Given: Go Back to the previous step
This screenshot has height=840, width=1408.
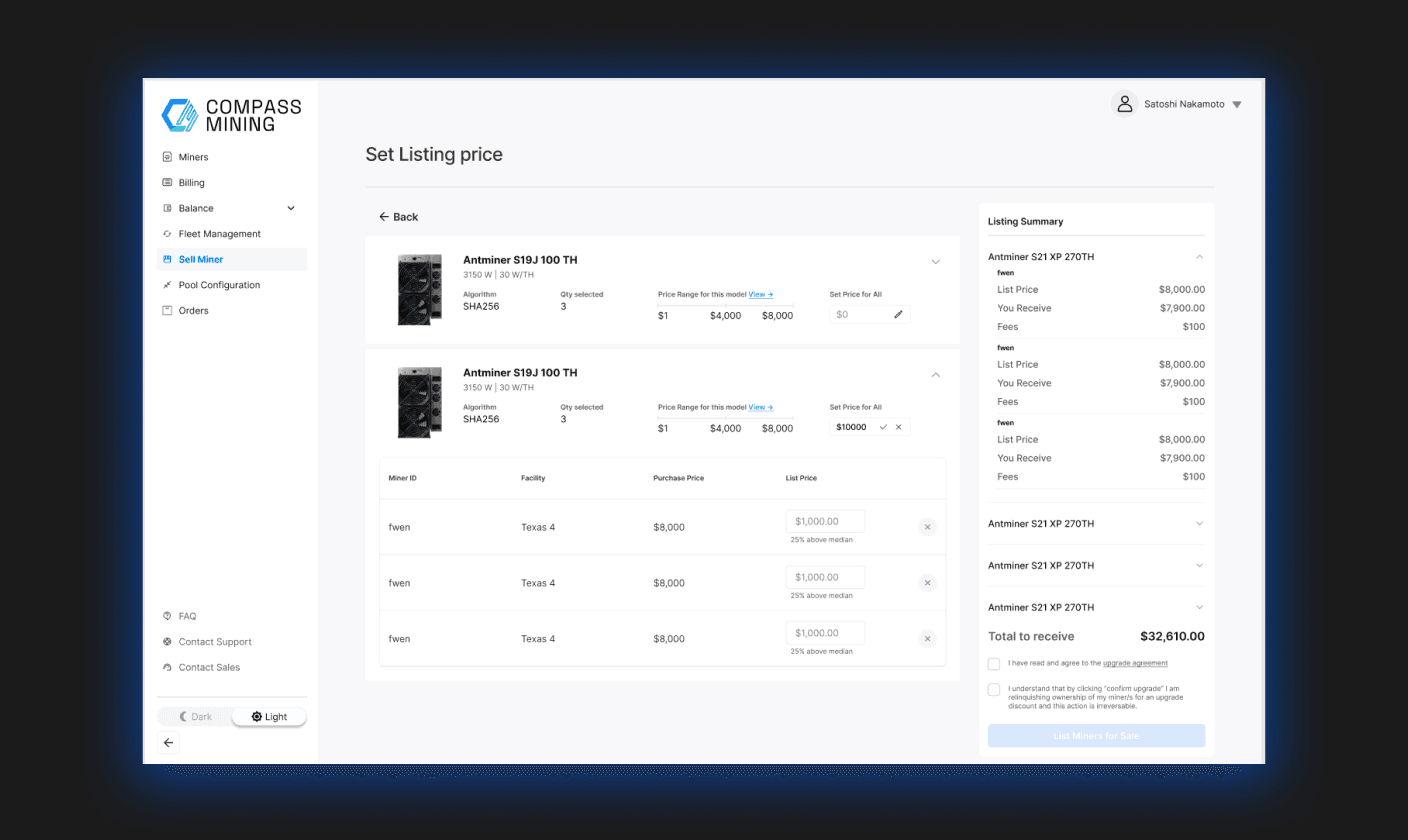Looking at the screenshot, I should pos(398,217).
